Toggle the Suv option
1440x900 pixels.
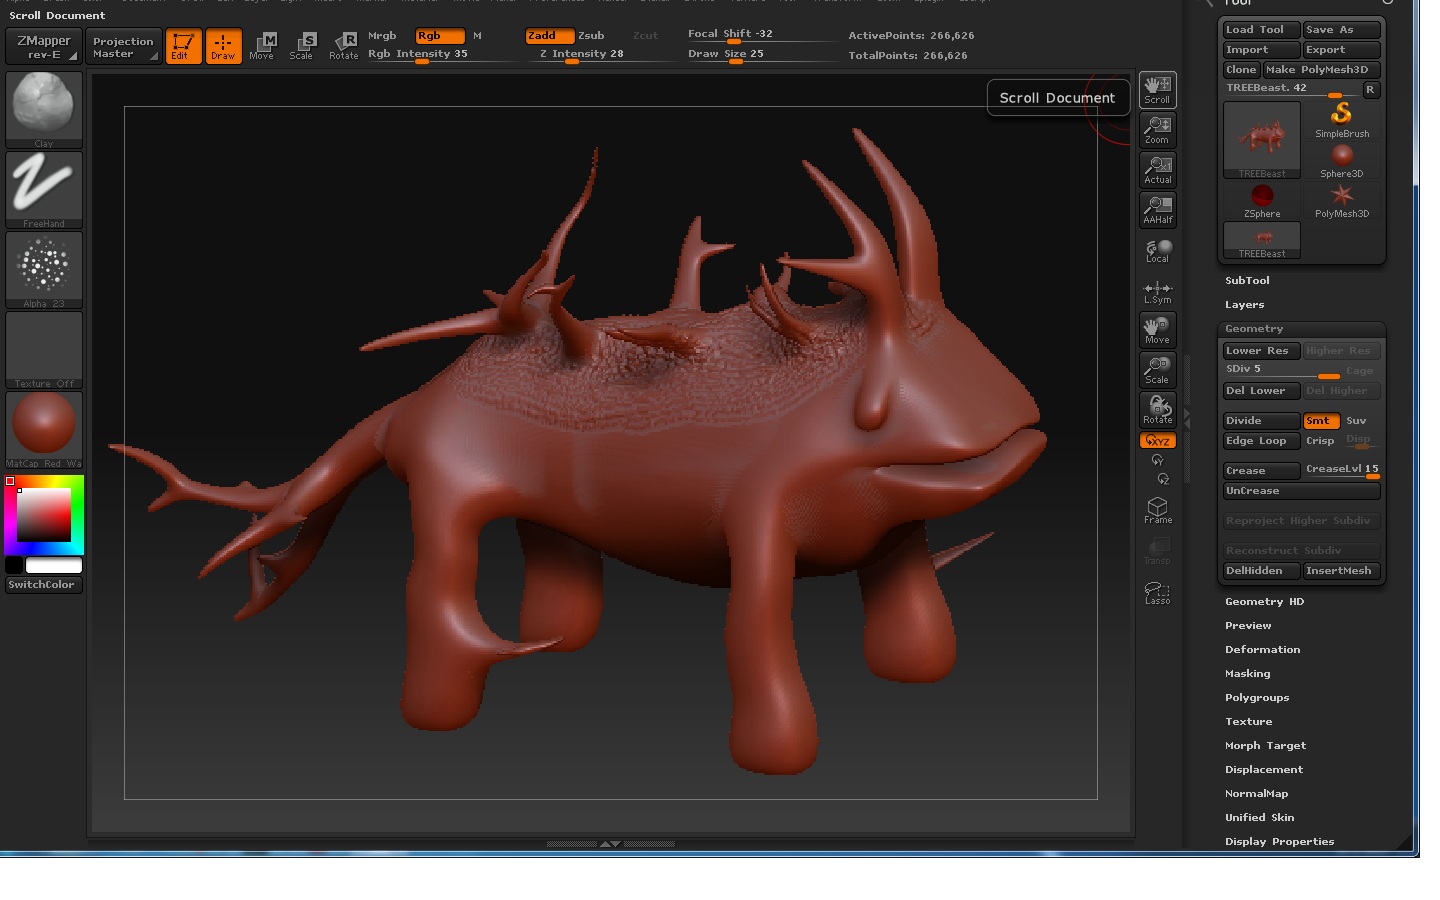click(x=1356, y=421)
